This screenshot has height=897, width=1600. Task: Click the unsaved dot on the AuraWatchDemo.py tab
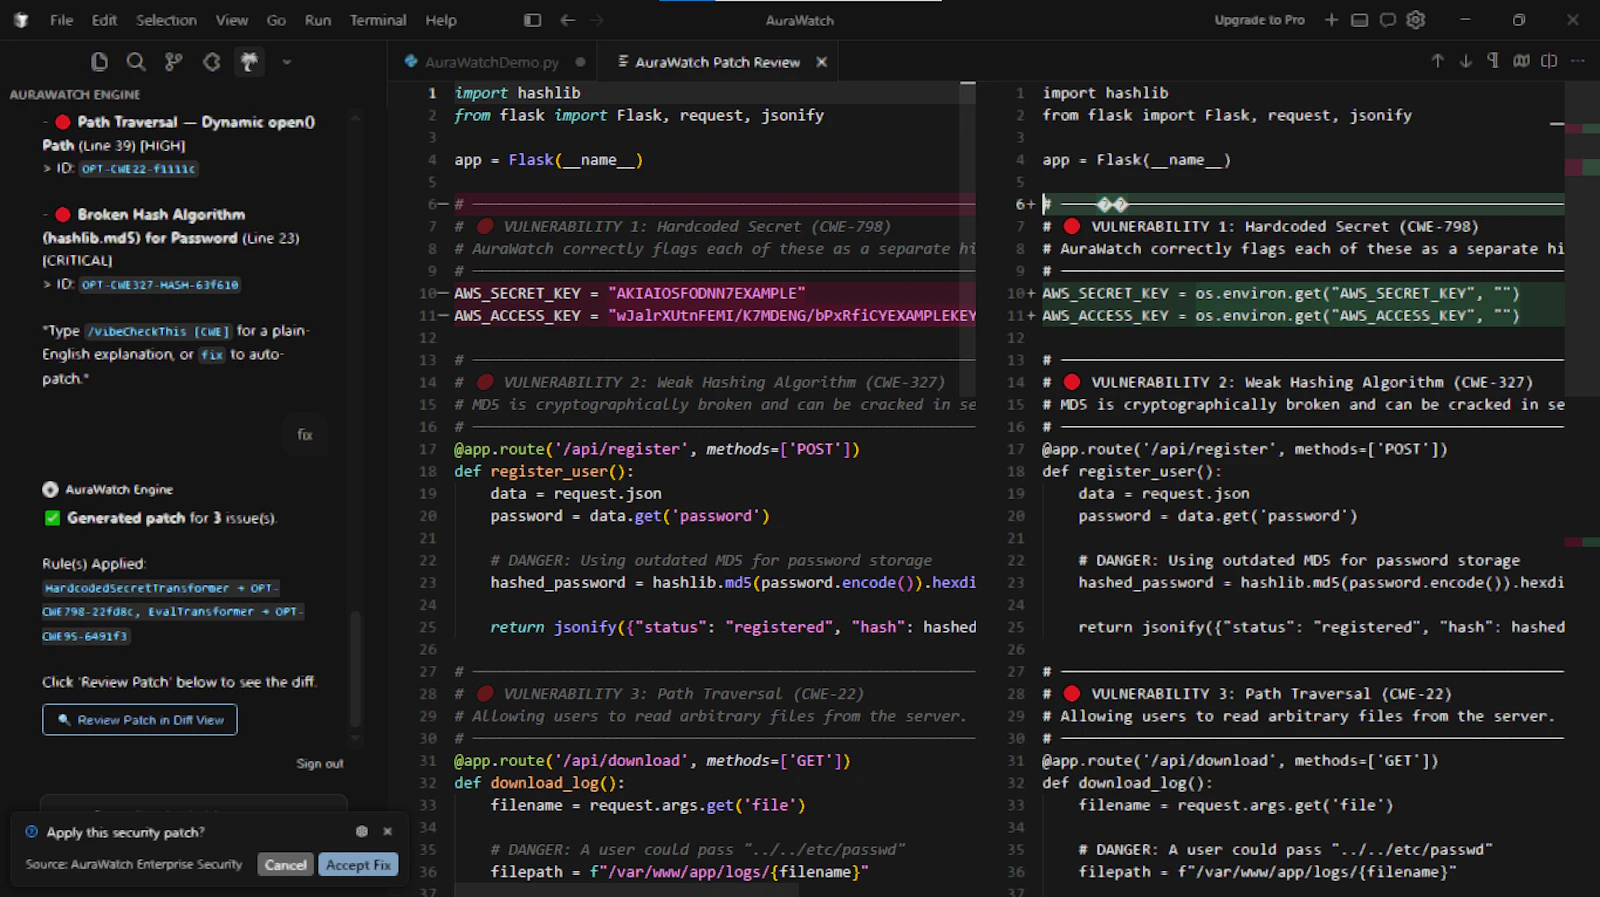pyautogui.click(x=579, y=62)
